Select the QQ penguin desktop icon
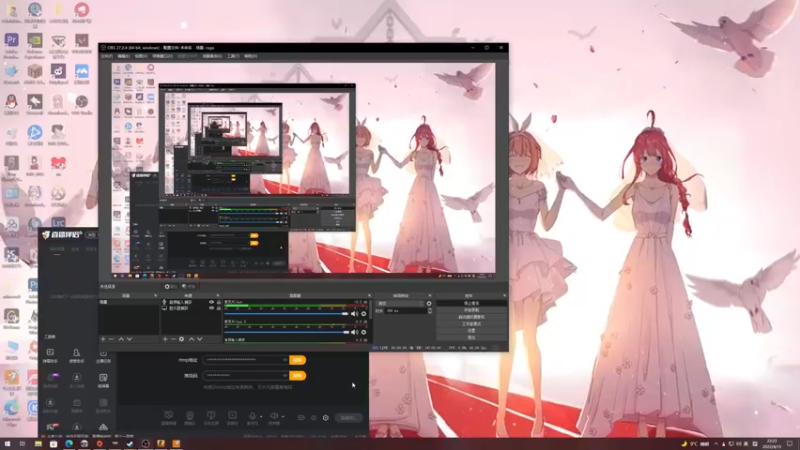 pyautogui.click(x=11, y=102)
